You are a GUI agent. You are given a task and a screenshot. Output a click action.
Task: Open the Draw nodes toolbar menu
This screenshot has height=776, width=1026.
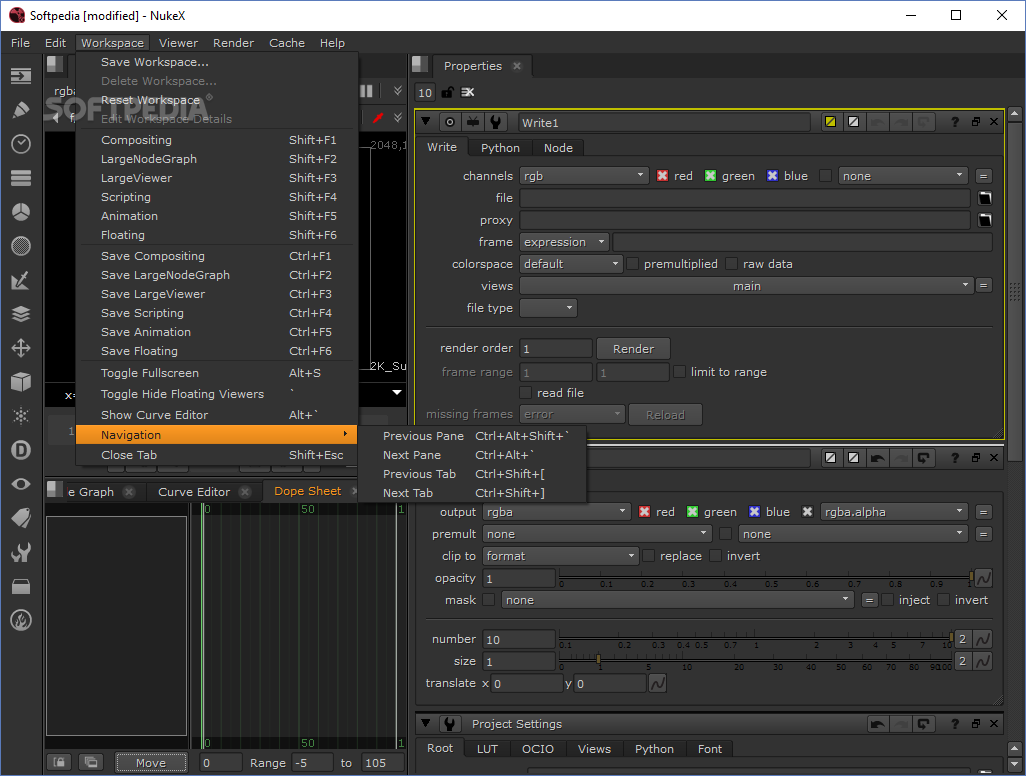(x=21, y=110)
